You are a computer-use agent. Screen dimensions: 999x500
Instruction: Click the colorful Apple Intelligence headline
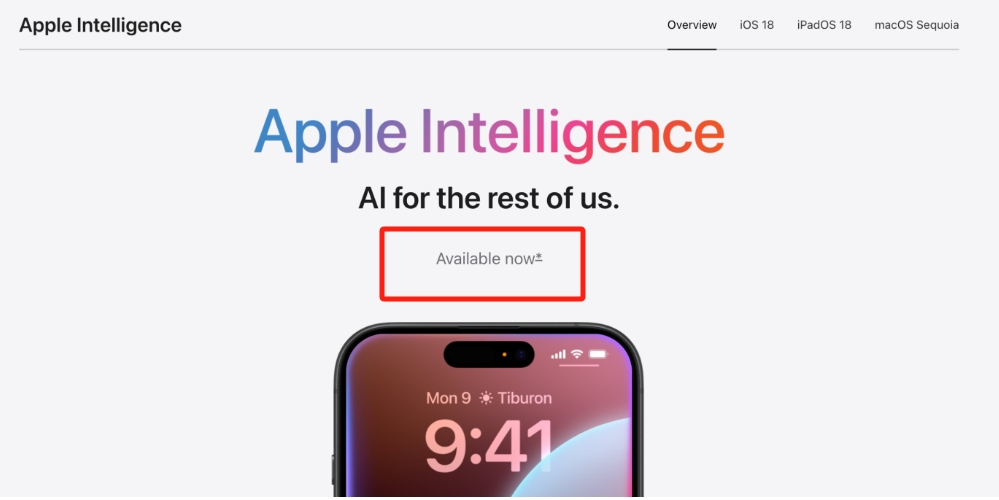(489, 133)
